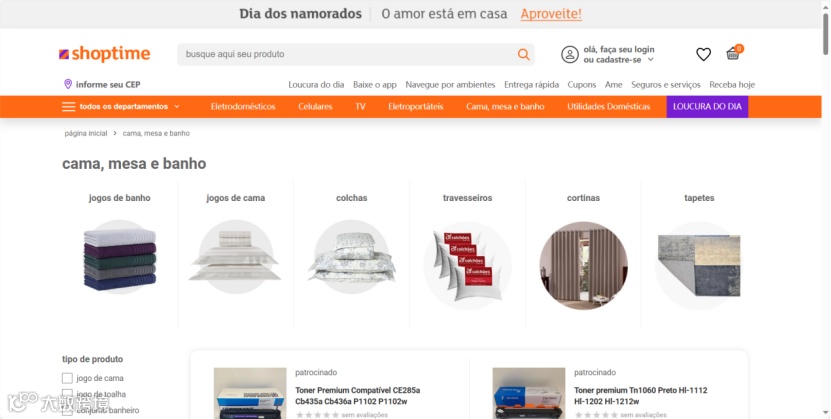Click the location pin icon

tap(68, 84)
